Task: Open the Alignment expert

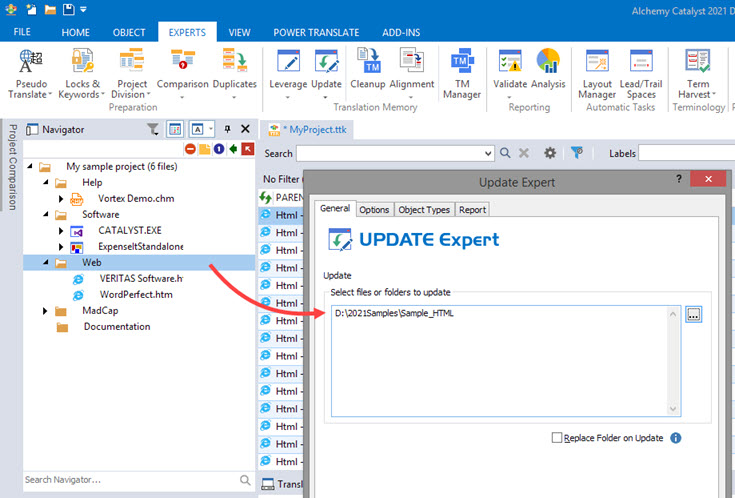Action: 412,74
